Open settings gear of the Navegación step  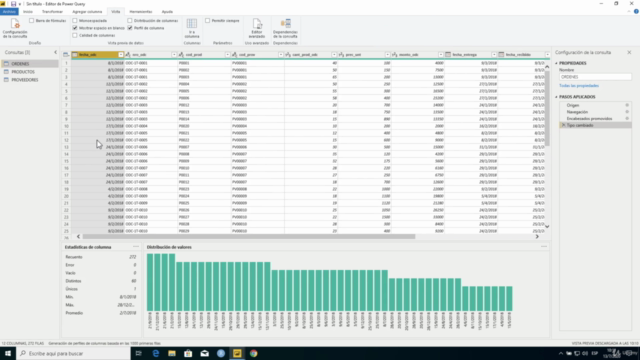[x=627, y=112]
